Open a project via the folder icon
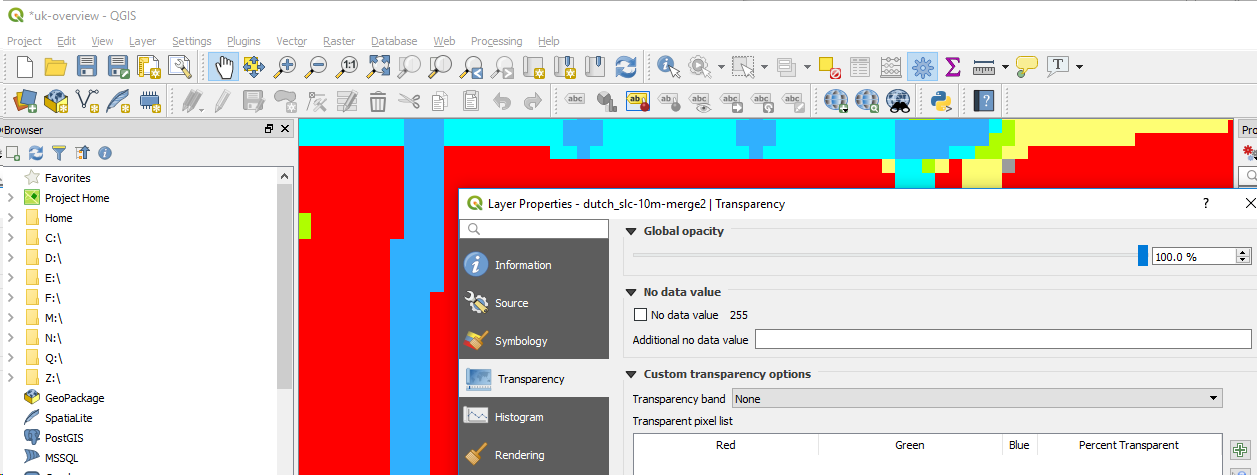Image resolution: width=1257 pixels, height=475 pixels. (x=56, y=67)
